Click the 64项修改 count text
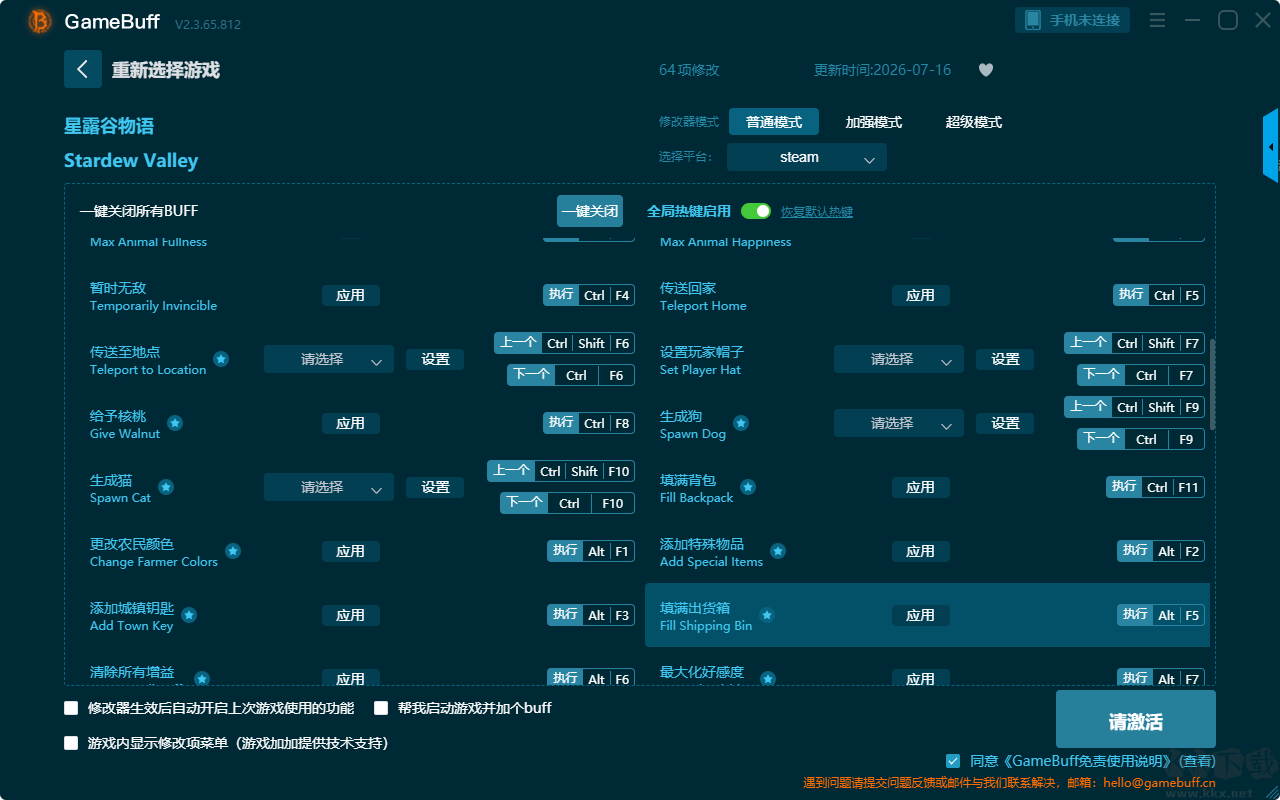The image size is (1280, 800). [689, 70]
